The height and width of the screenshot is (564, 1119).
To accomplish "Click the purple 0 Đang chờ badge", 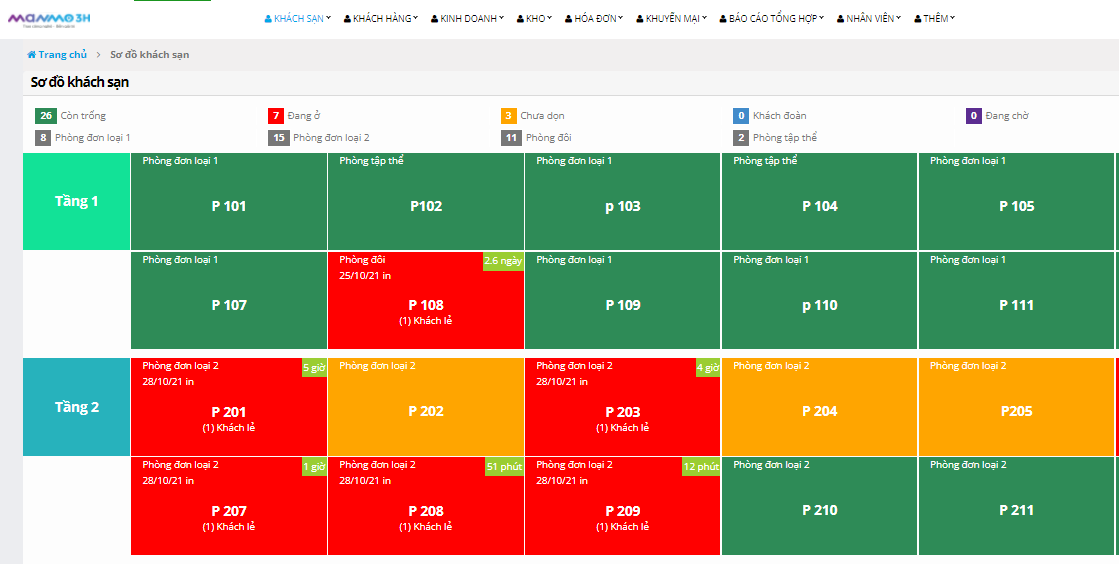I will 973,116.
